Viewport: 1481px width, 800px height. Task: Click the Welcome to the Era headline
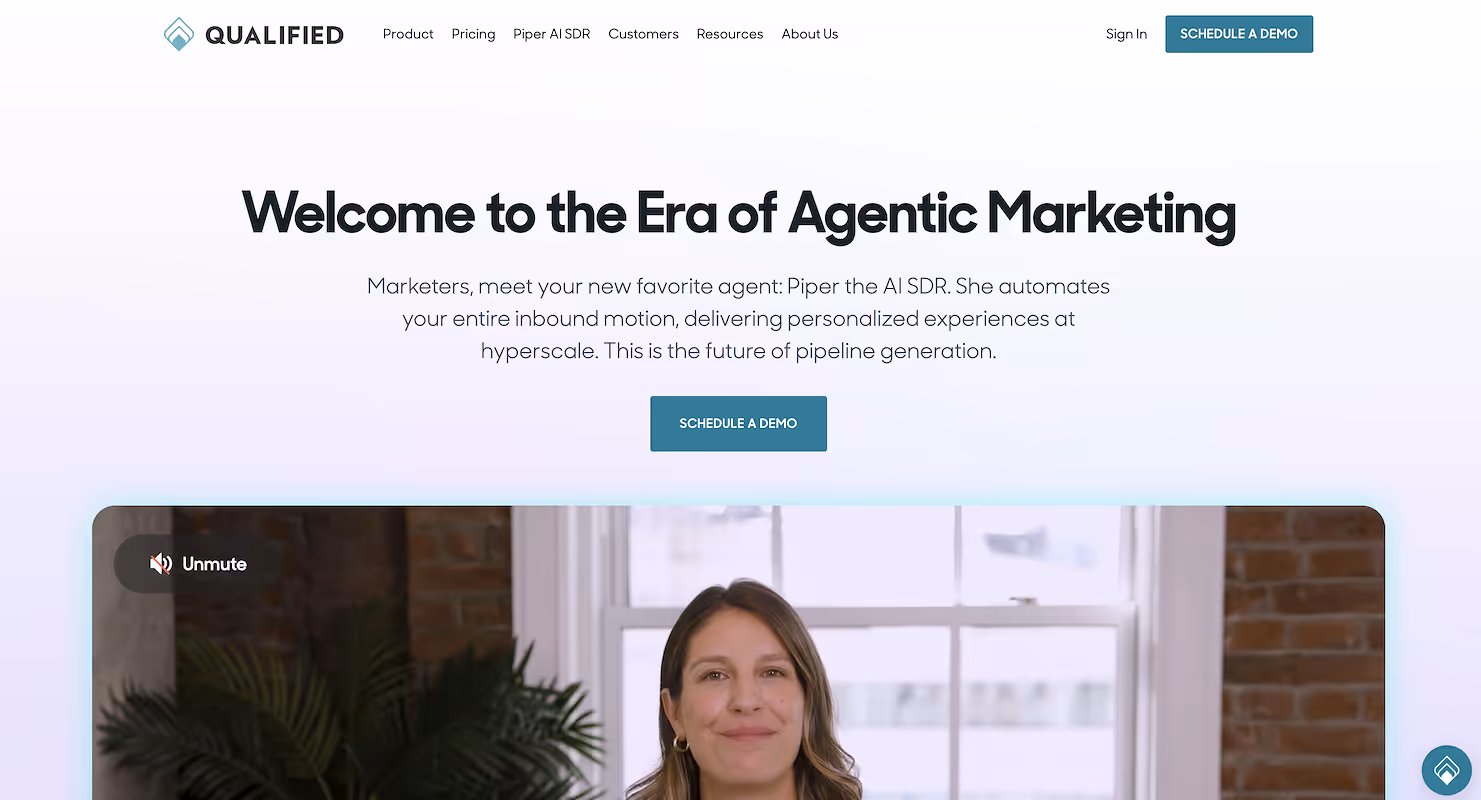(x=739, y=213)
